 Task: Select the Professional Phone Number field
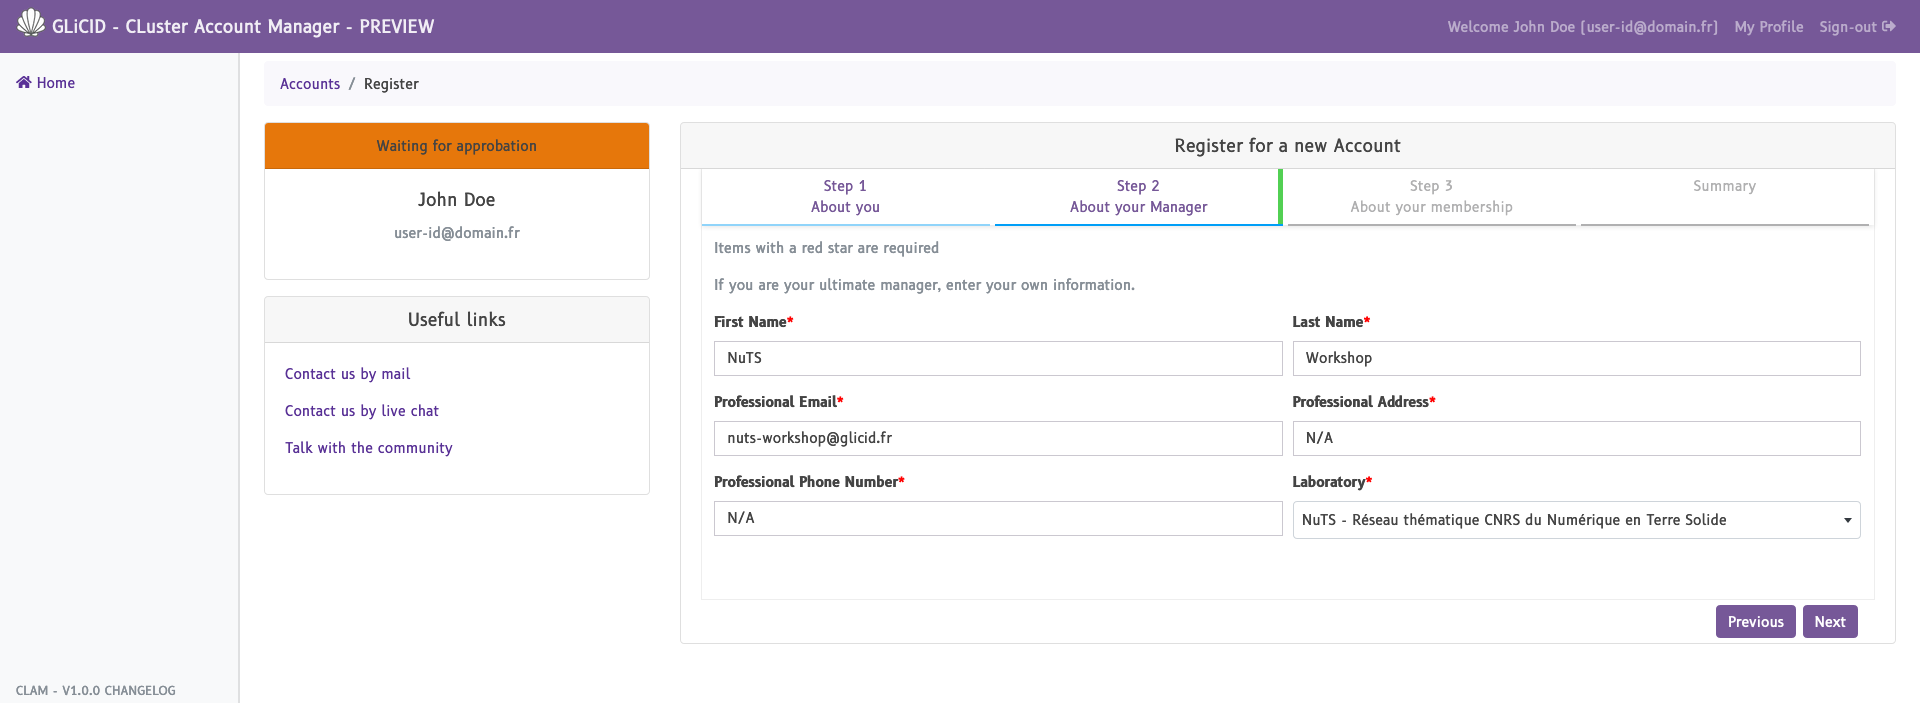click(997, 518)
